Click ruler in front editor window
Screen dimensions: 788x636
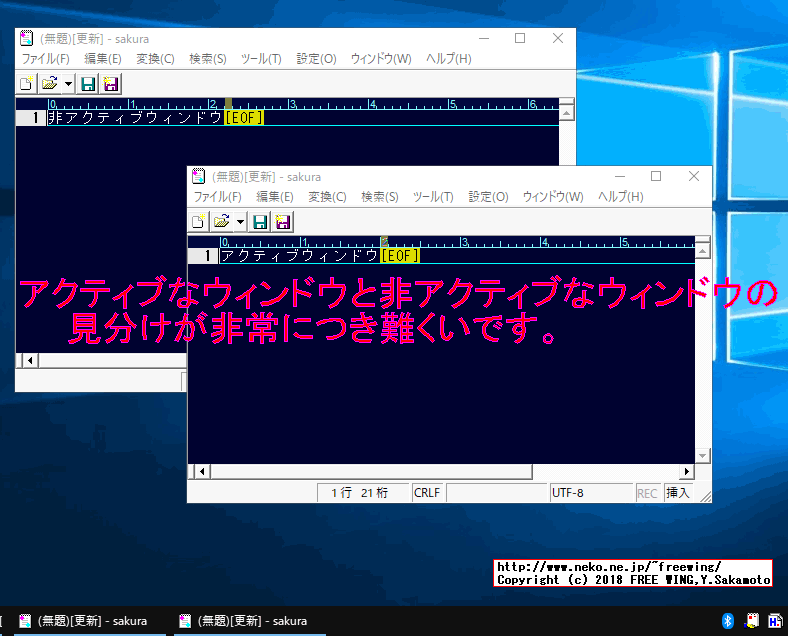tap(457, 242)
